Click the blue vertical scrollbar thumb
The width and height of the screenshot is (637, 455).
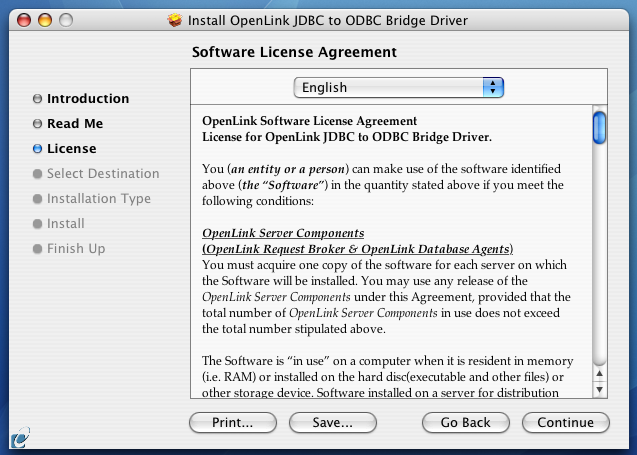point(599,128)
